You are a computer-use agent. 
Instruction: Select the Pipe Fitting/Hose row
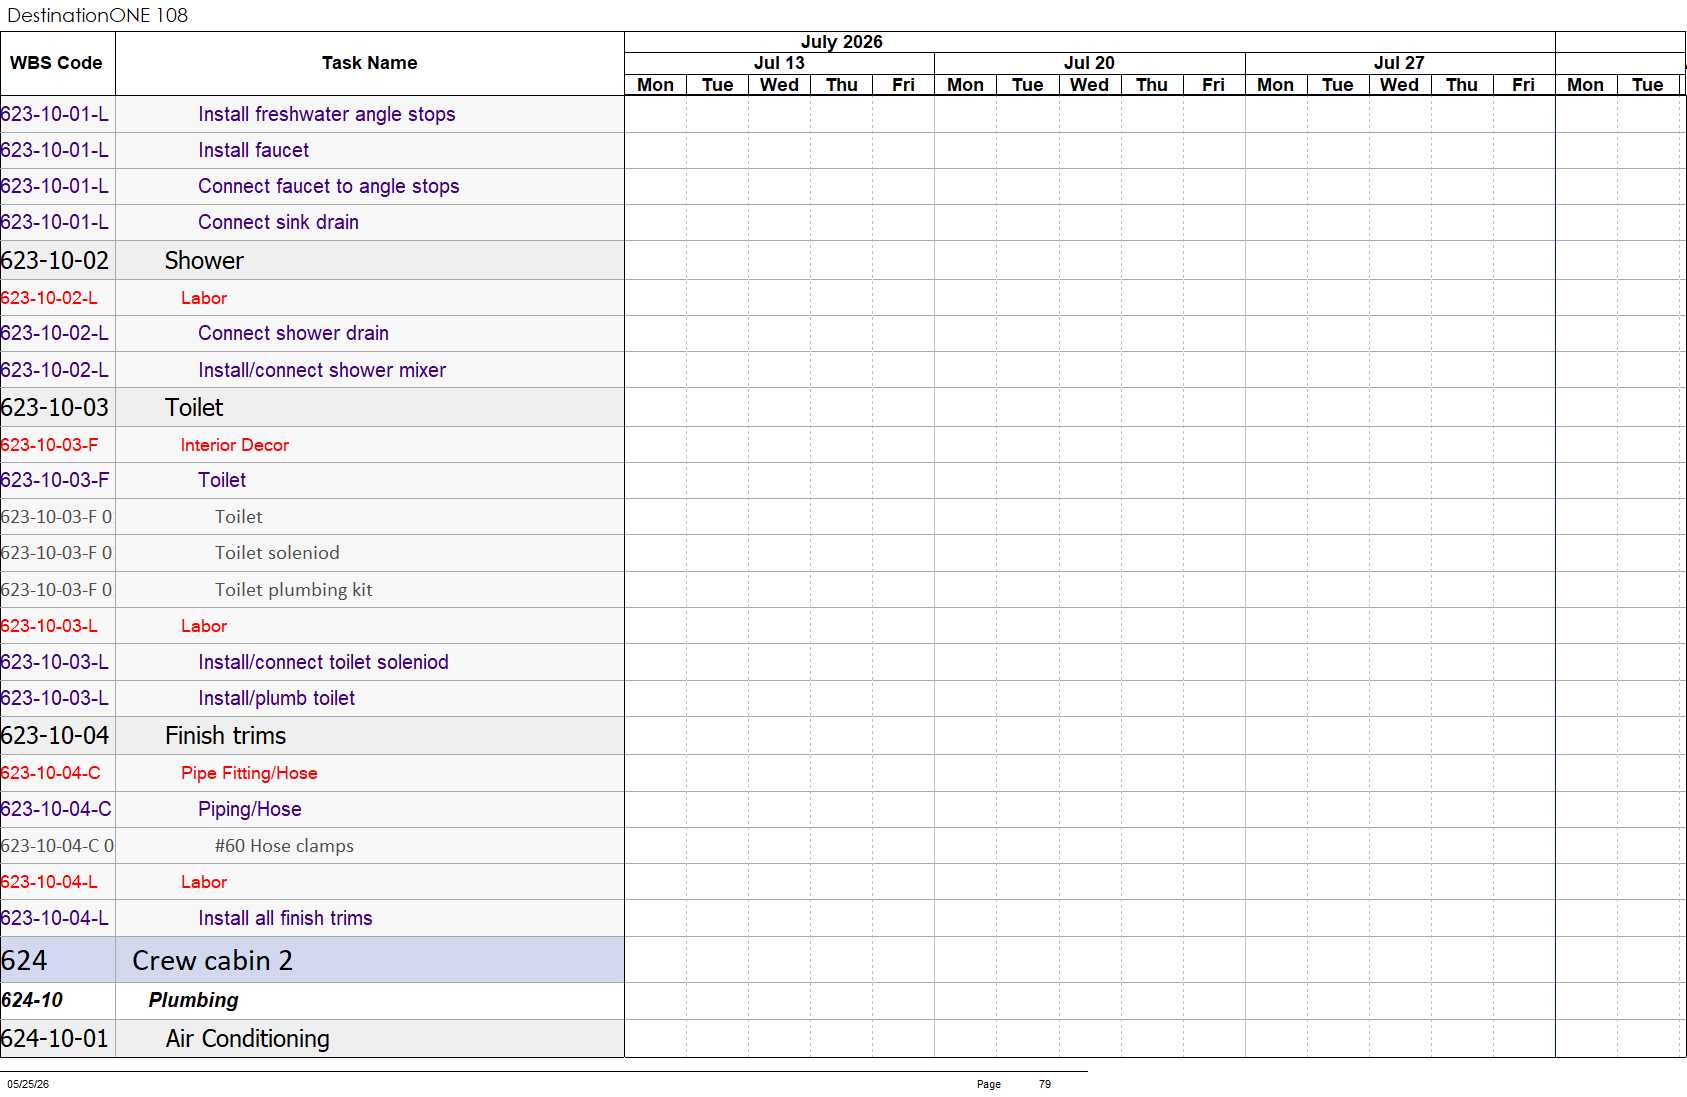[x=249, y=773]
